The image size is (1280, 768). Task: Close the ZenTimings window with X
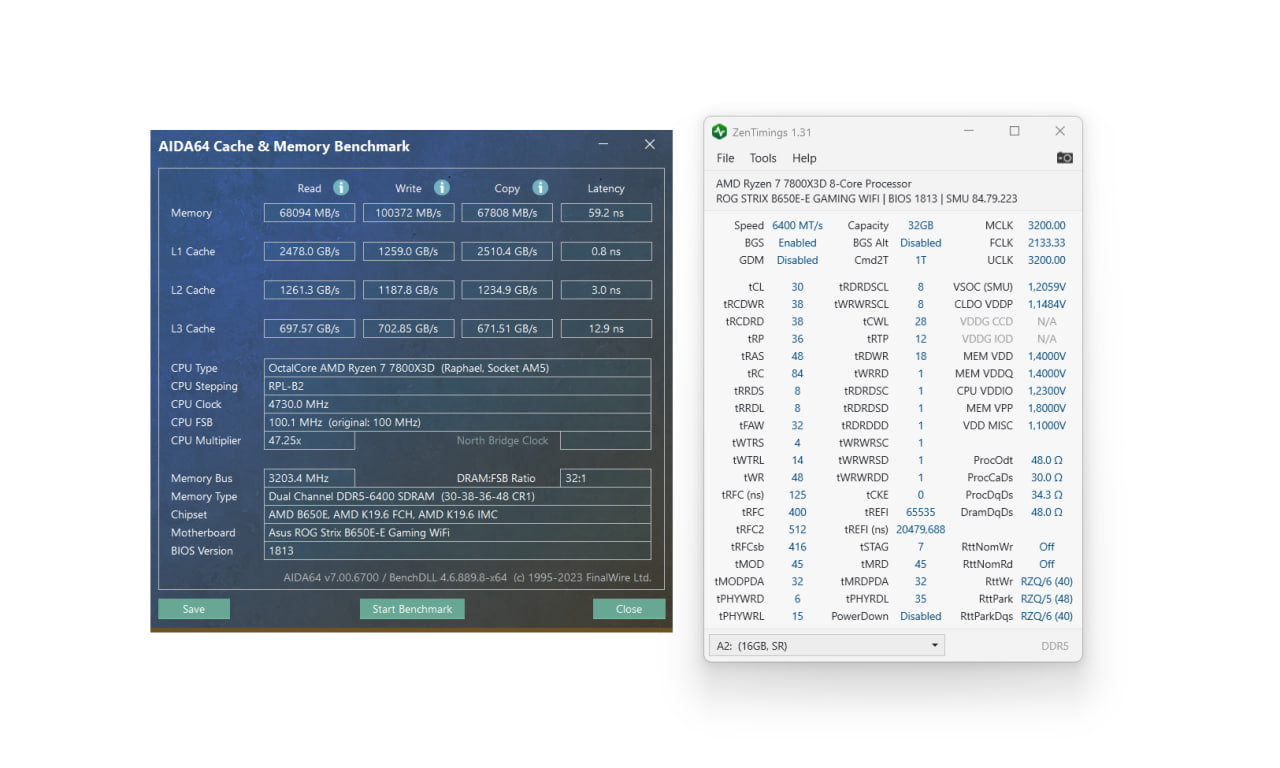[x=1060, y=131]
